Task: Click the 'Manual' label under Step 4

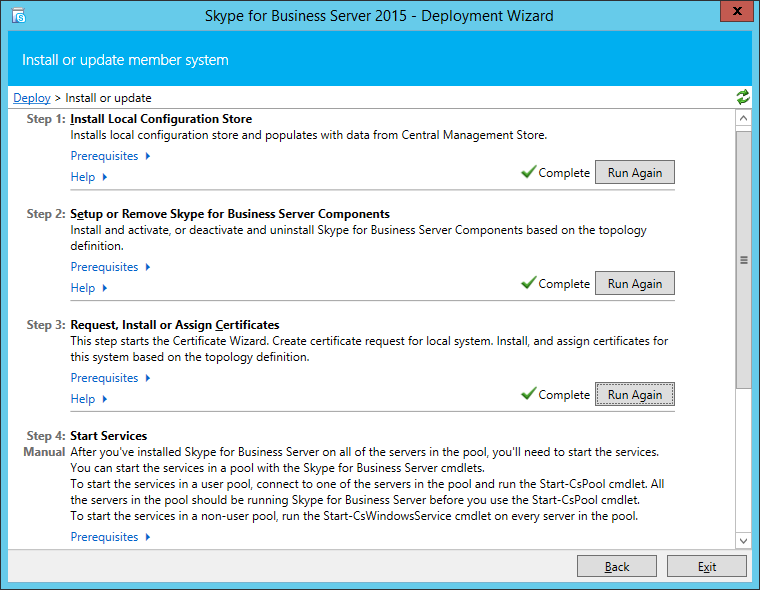Action: click(44, 452)
